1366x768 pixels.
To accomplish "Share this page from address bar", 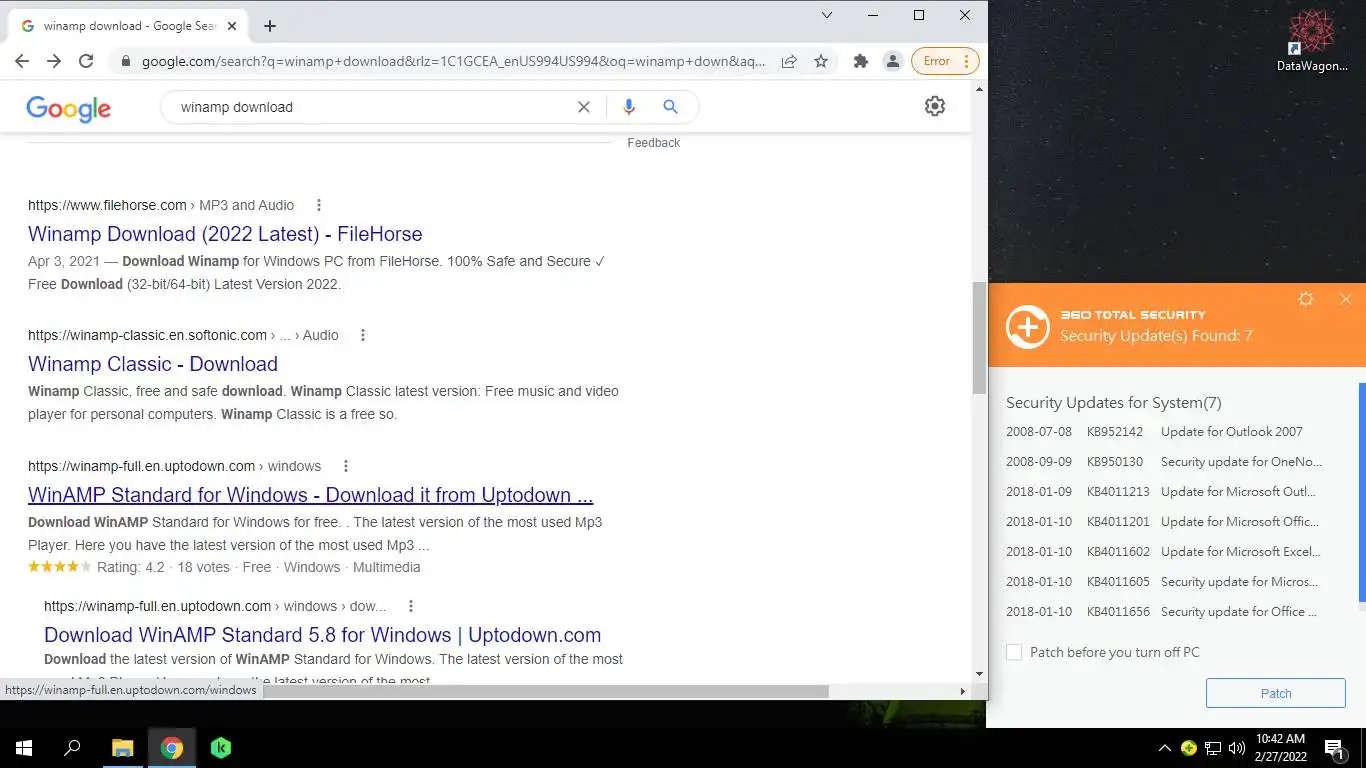I will coord(789,61).
